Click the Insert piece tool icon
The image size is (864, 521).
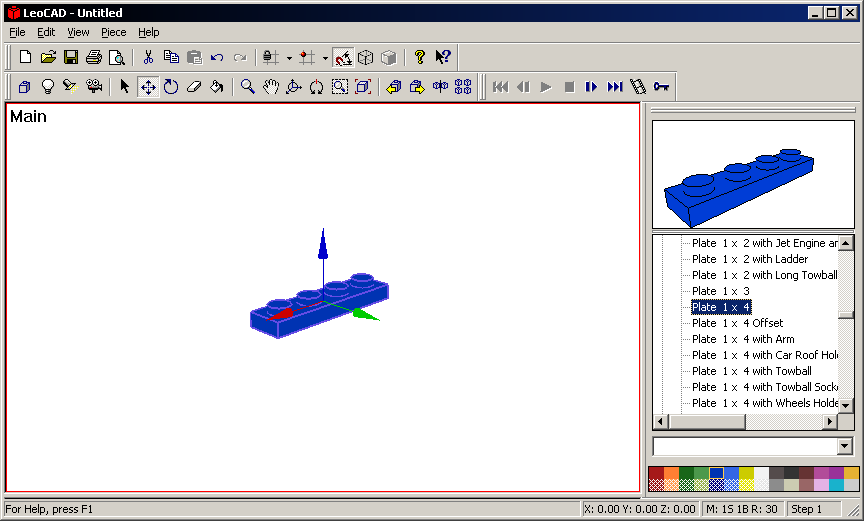pyautogui.click(x=24, y=87)
